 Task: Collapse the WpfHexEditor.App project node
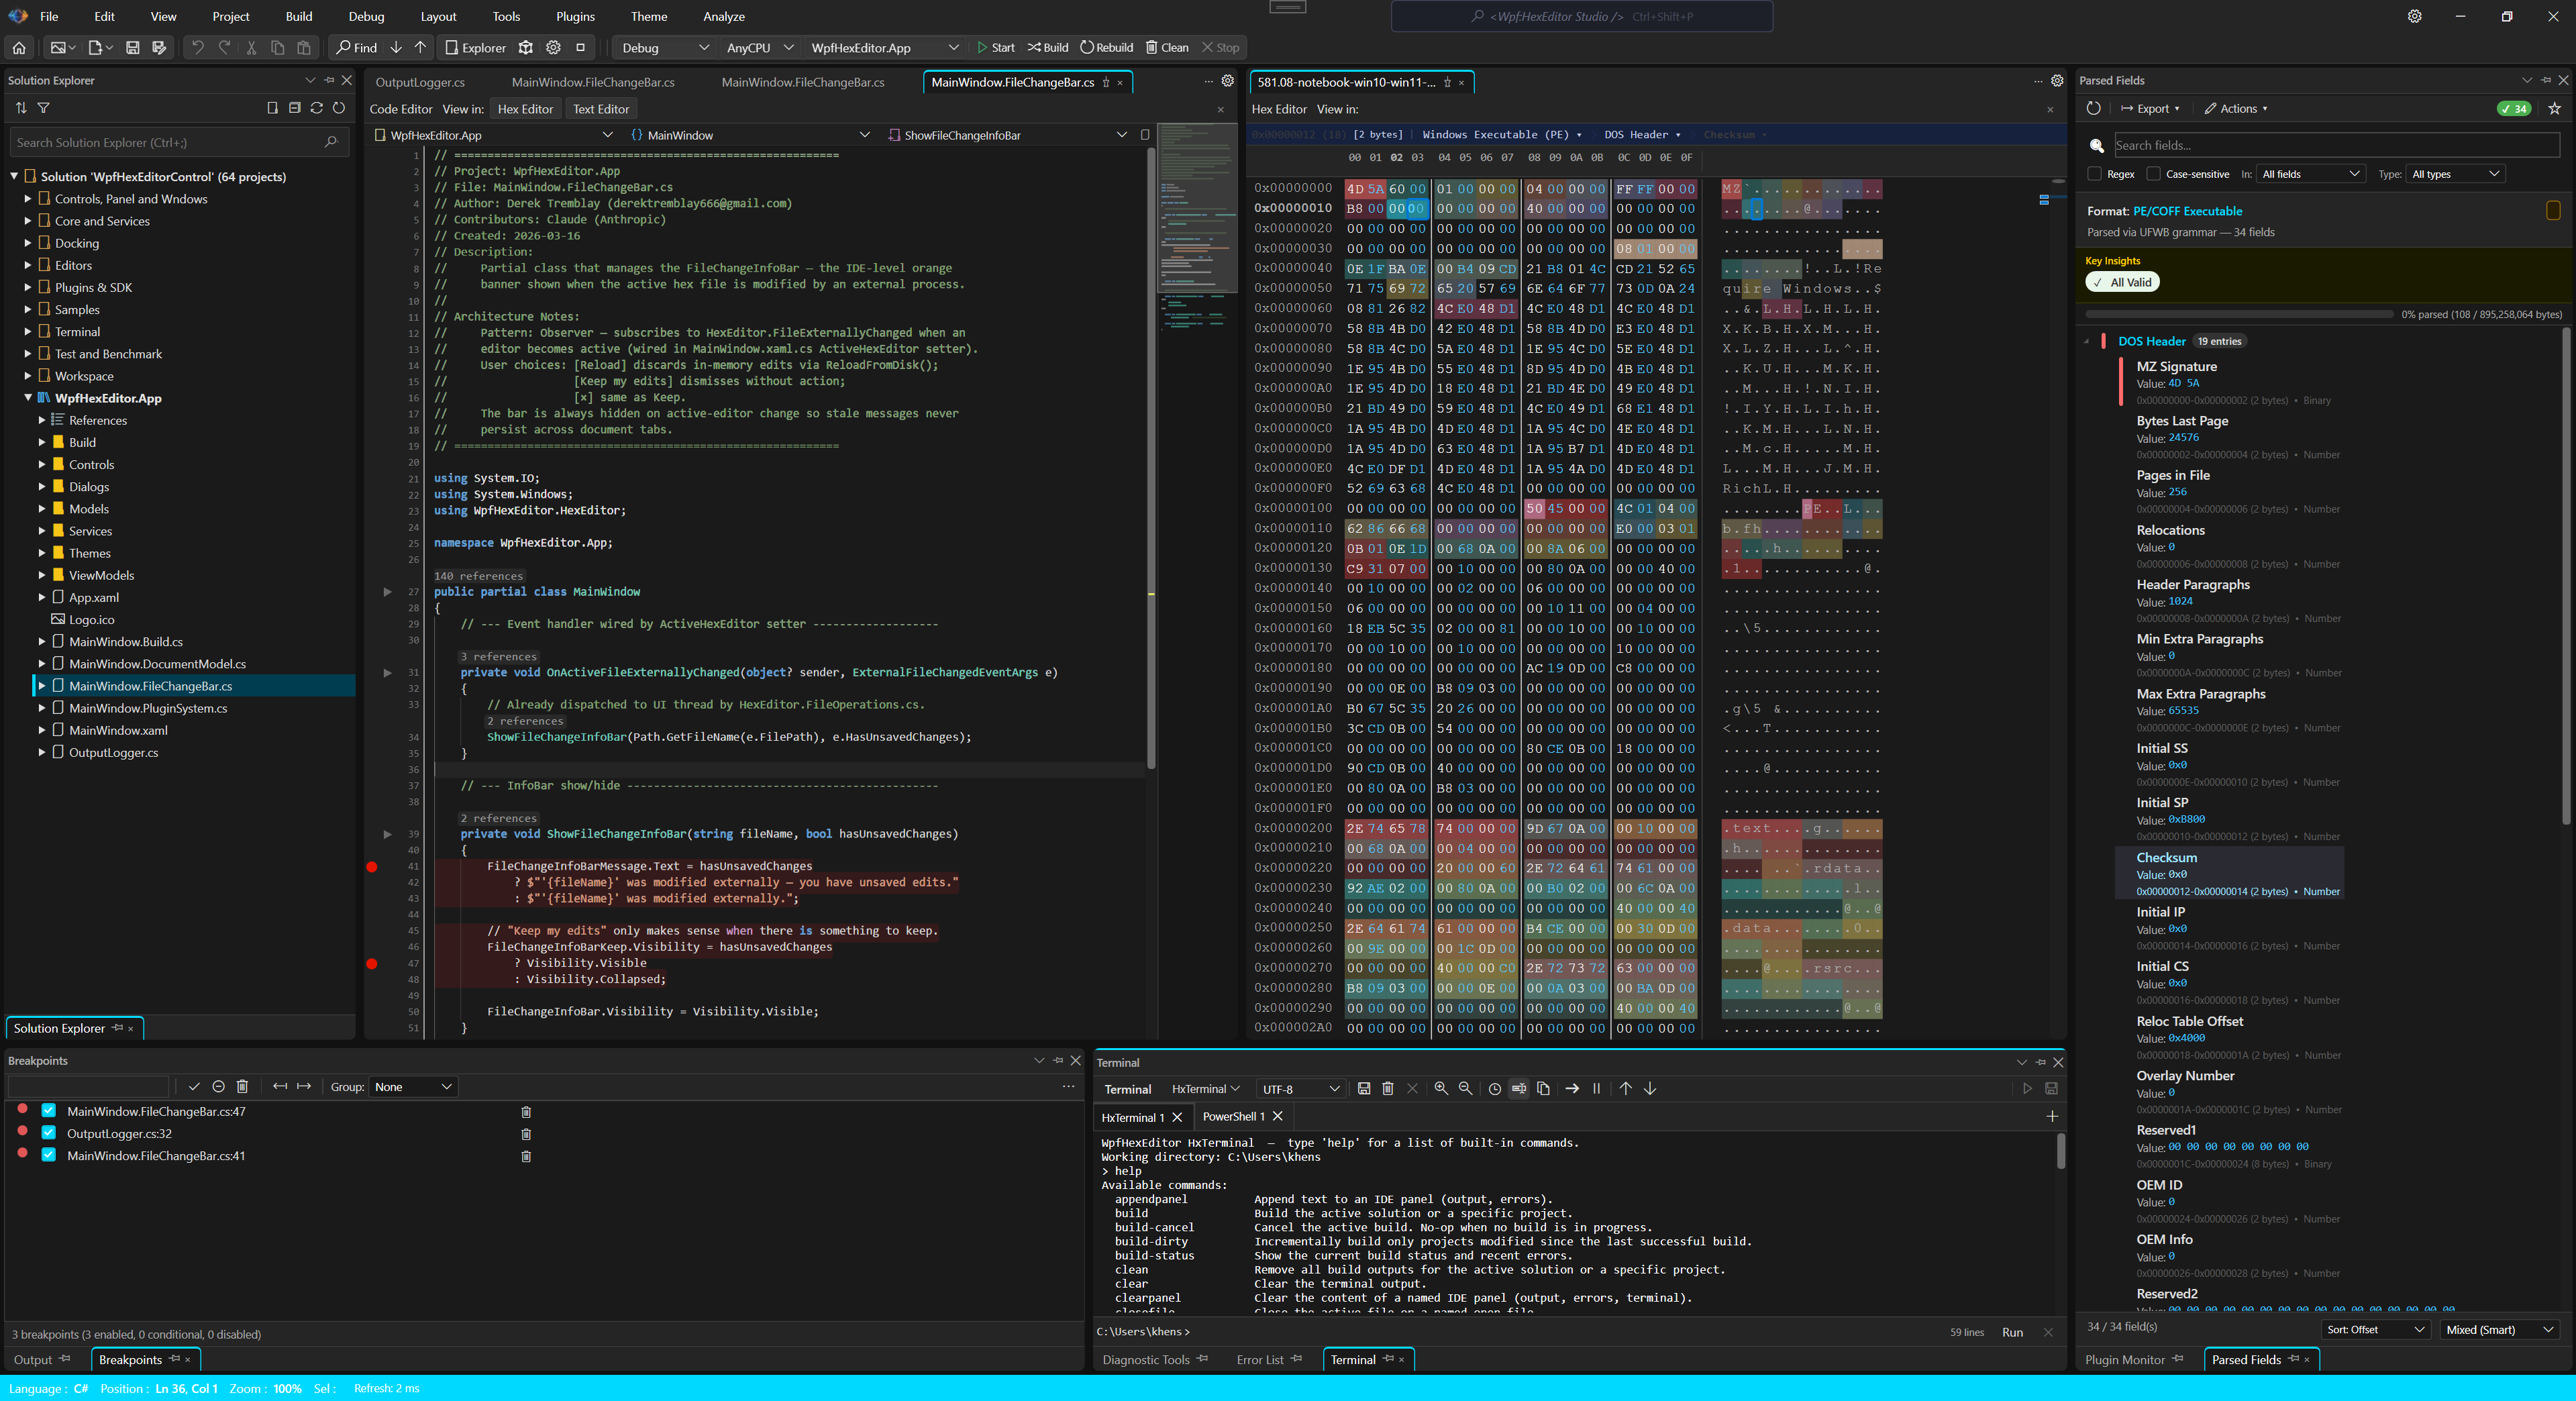tap(28, 398)
